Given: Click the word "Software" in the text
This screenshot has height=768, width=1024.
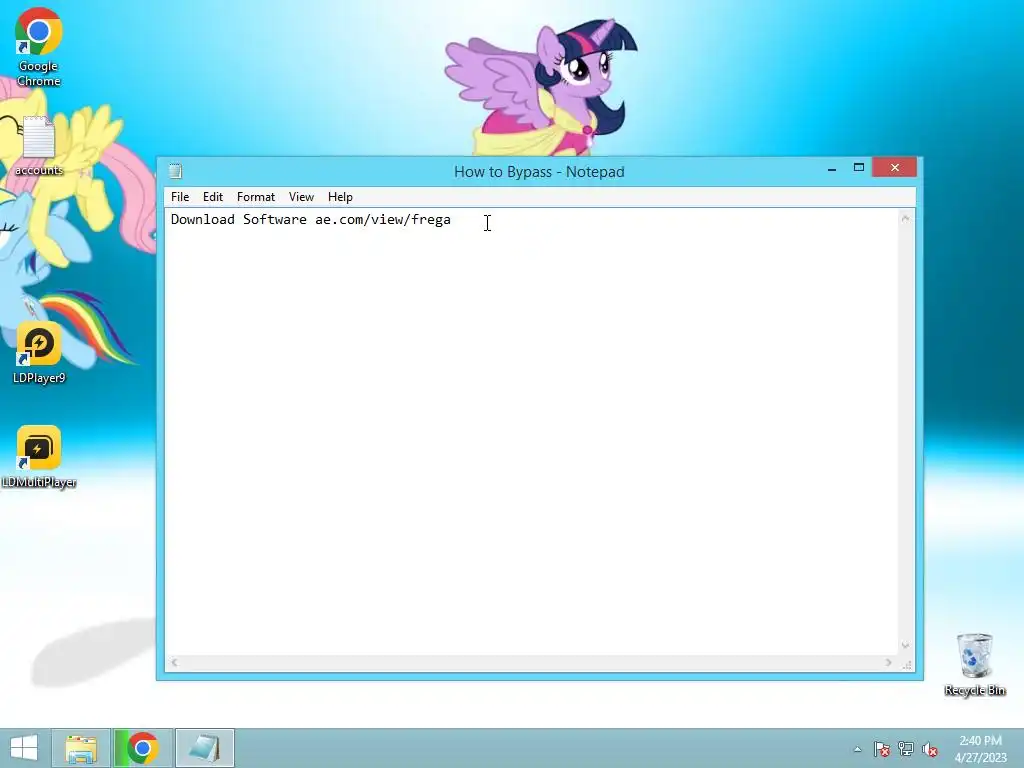Looking at the screenshot, I should coord(275,219).
